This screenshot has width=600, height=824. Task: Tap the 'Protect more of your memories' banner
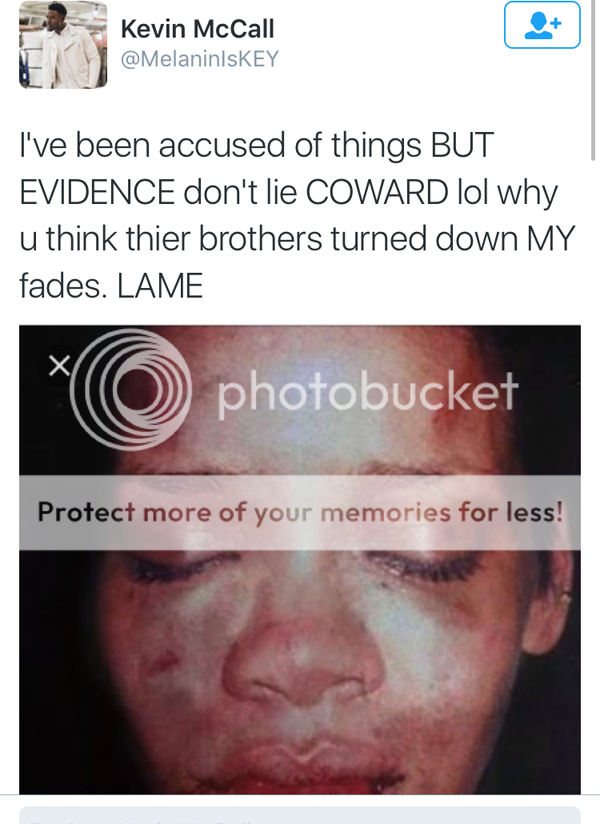coord(300,512)
